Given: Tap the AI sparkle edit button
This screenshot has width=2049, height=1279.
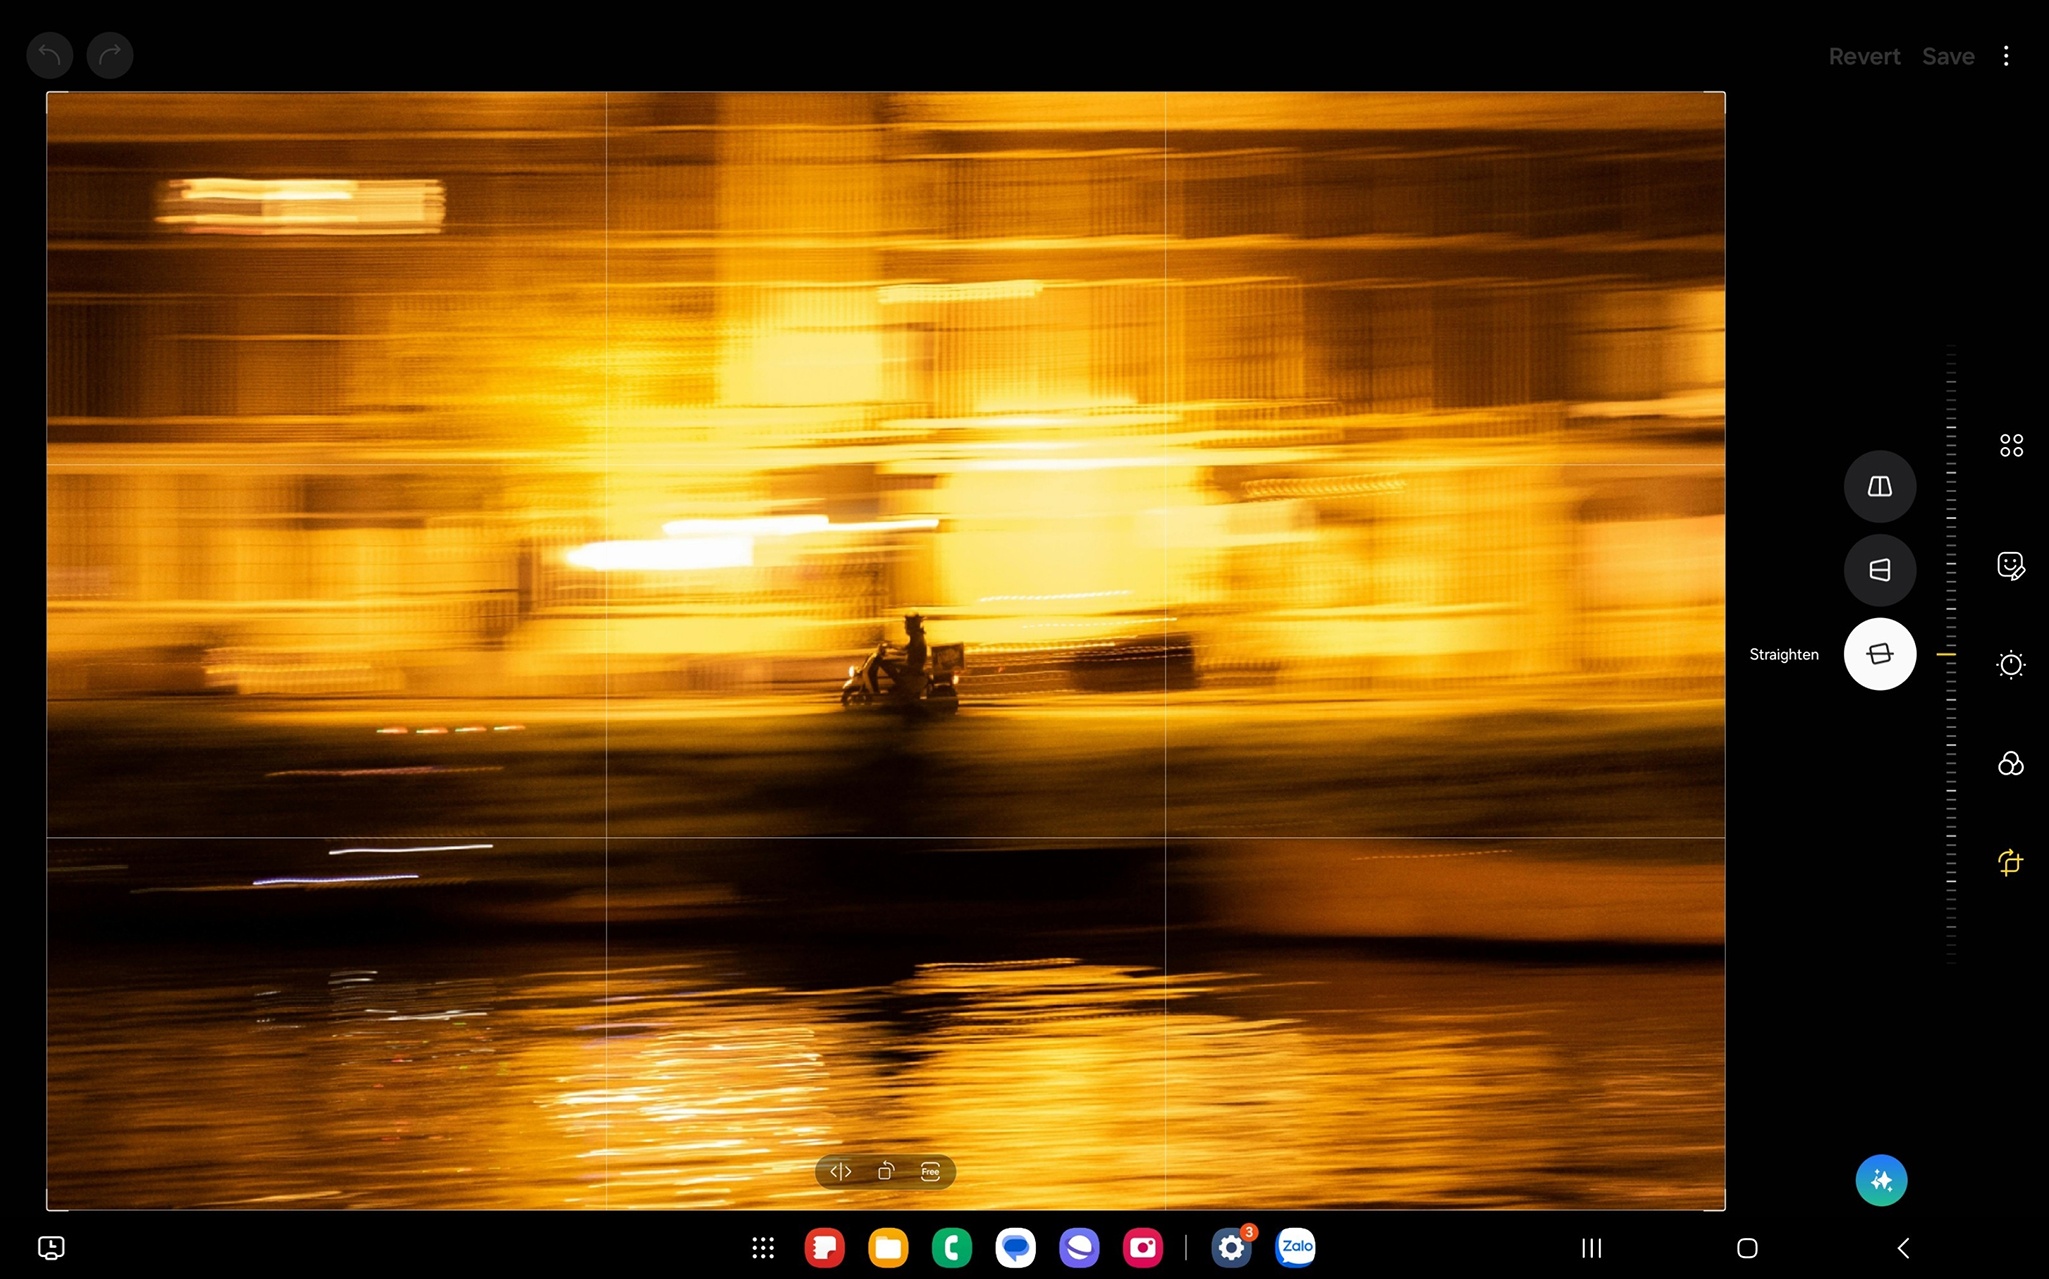Looking at the screenshot, I should [x=1880, y=1181].
